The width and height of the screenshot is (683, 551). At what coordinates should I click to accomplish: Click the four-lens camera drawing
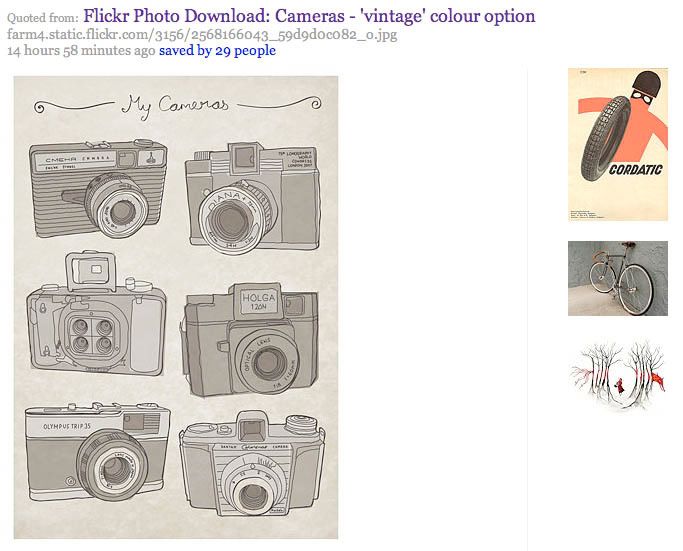coord(96,314)
